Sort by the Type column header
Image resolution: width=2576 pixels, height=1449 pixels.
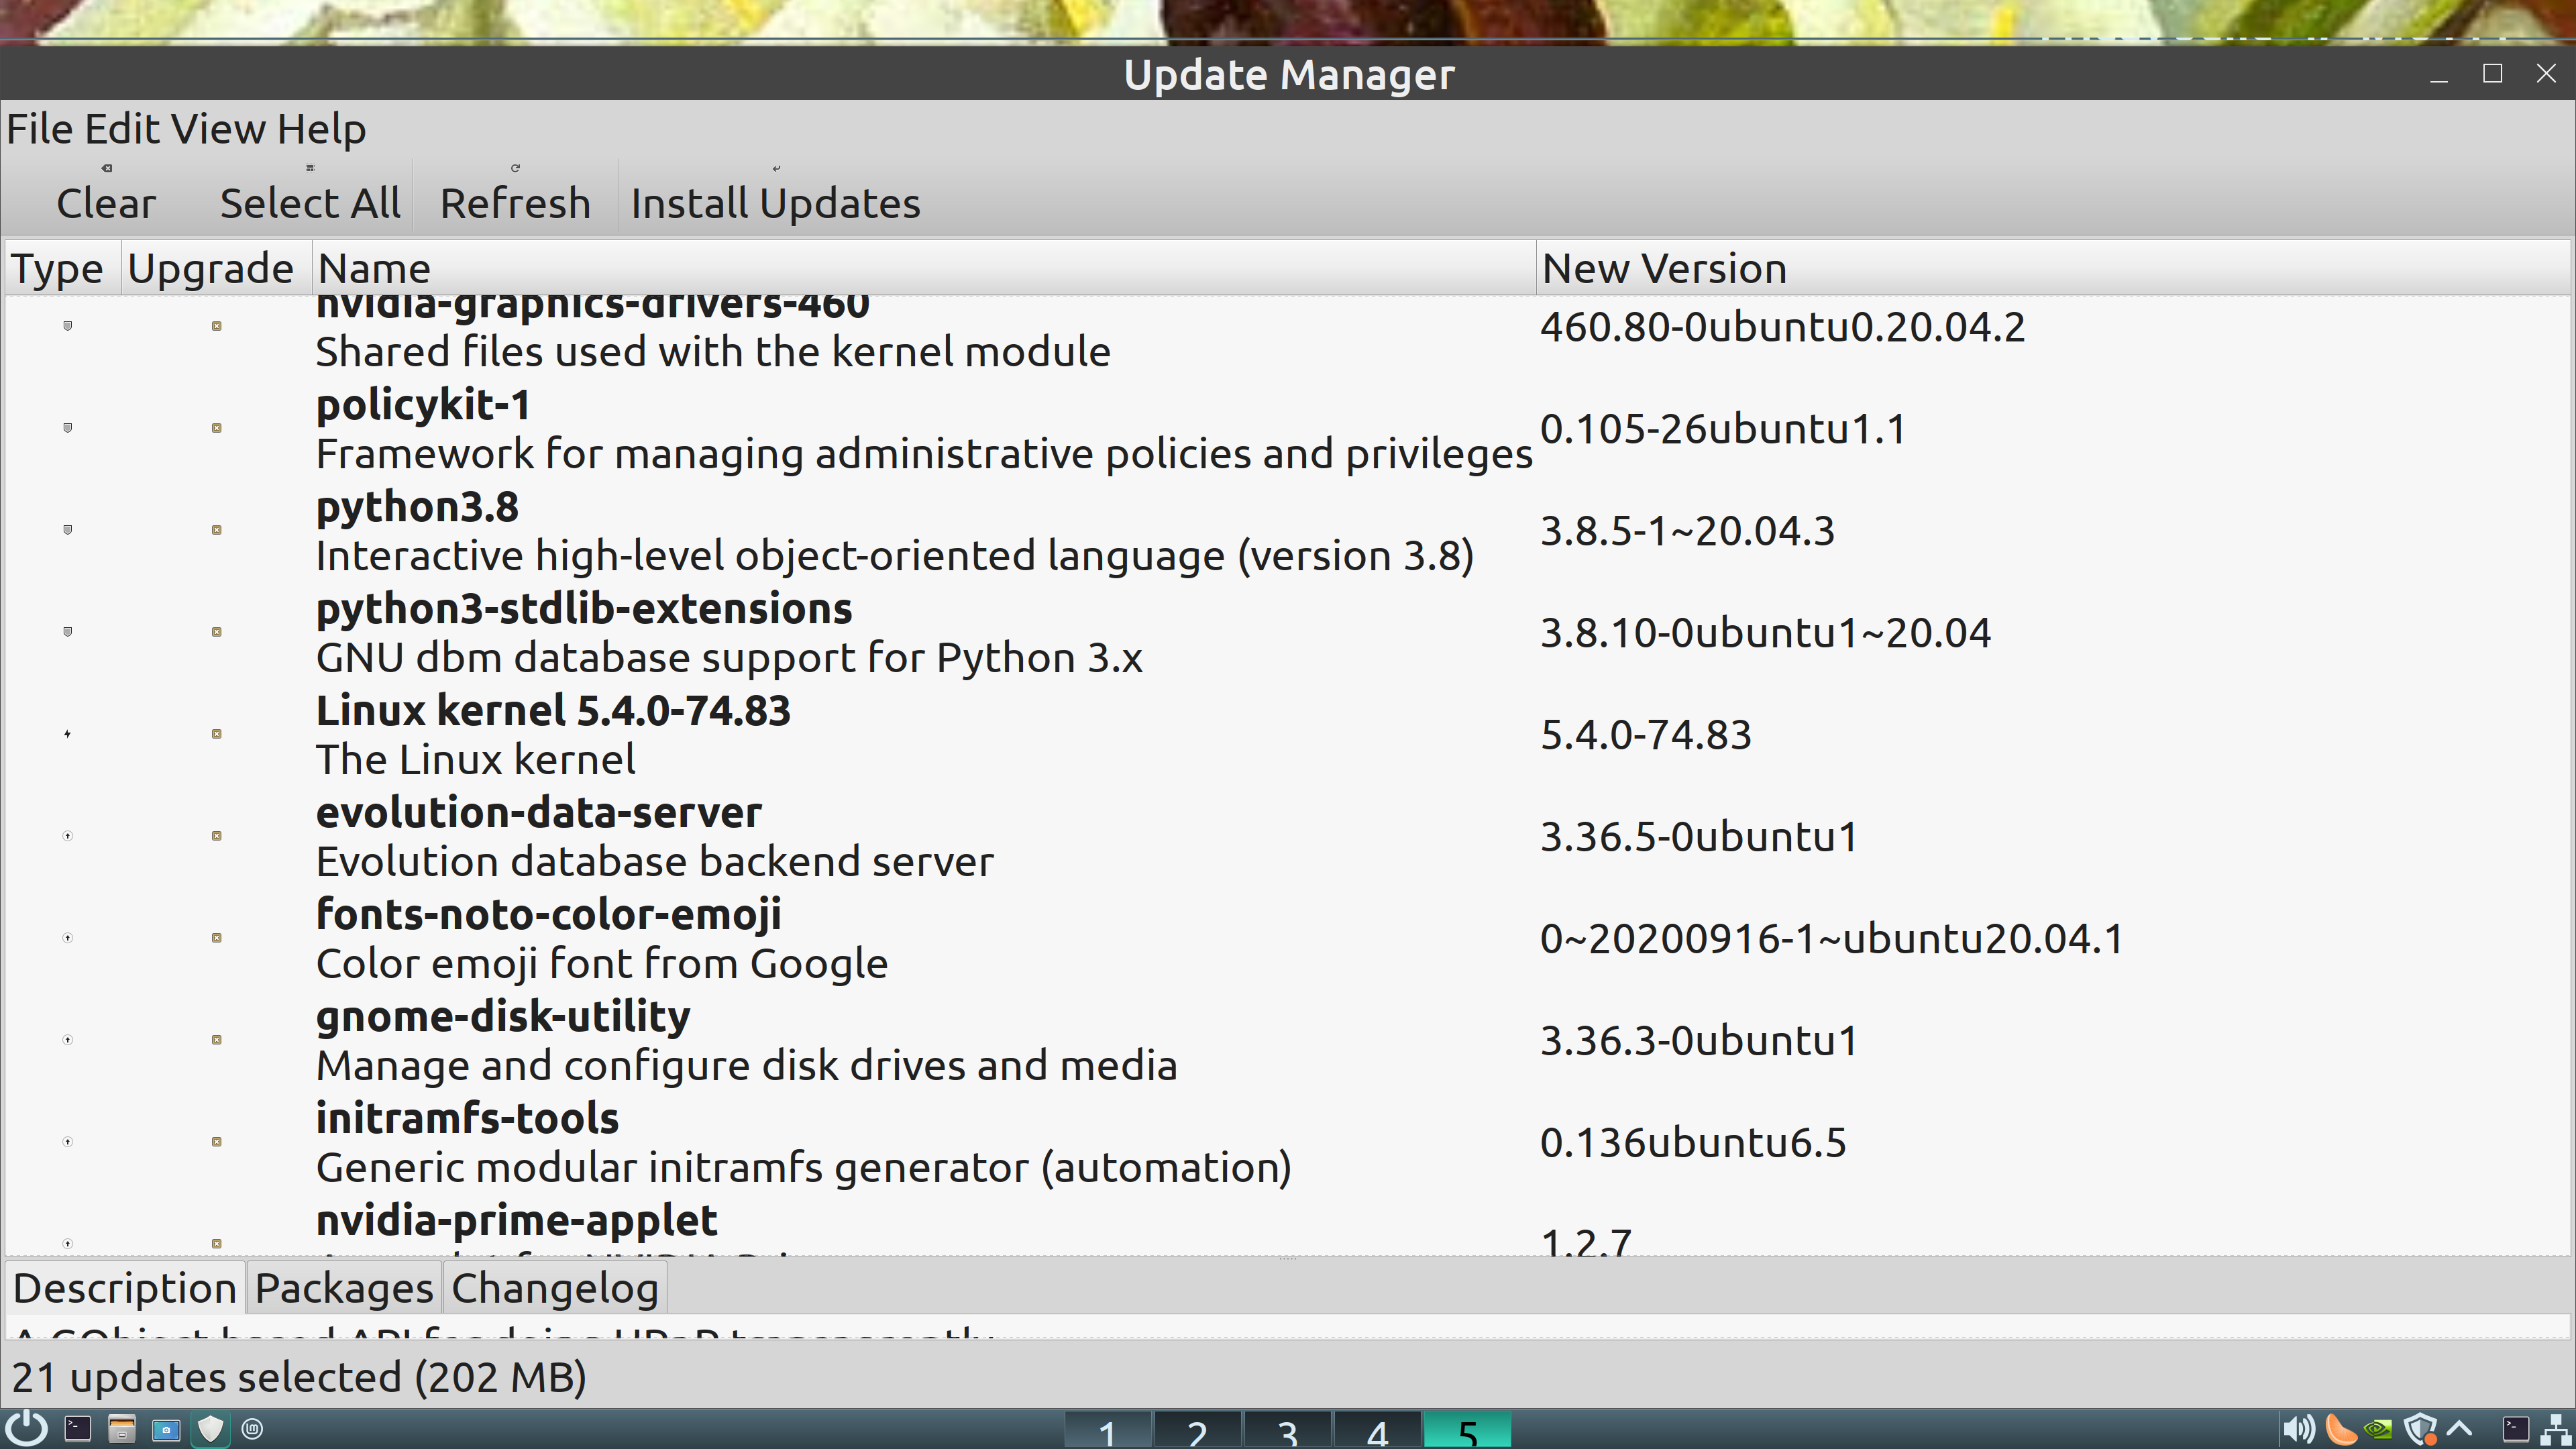pos(63,268)
